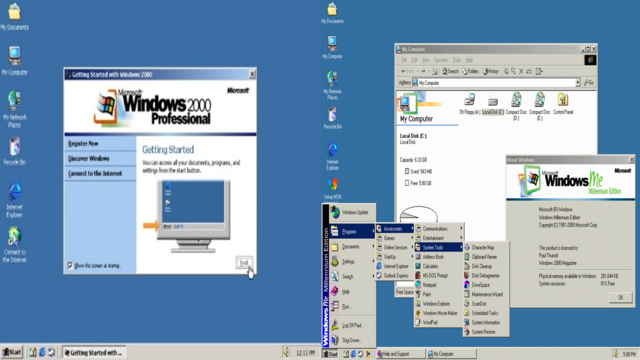
Task: Click Windows Update in the Start menu
Action: click(x=352, y=212)
